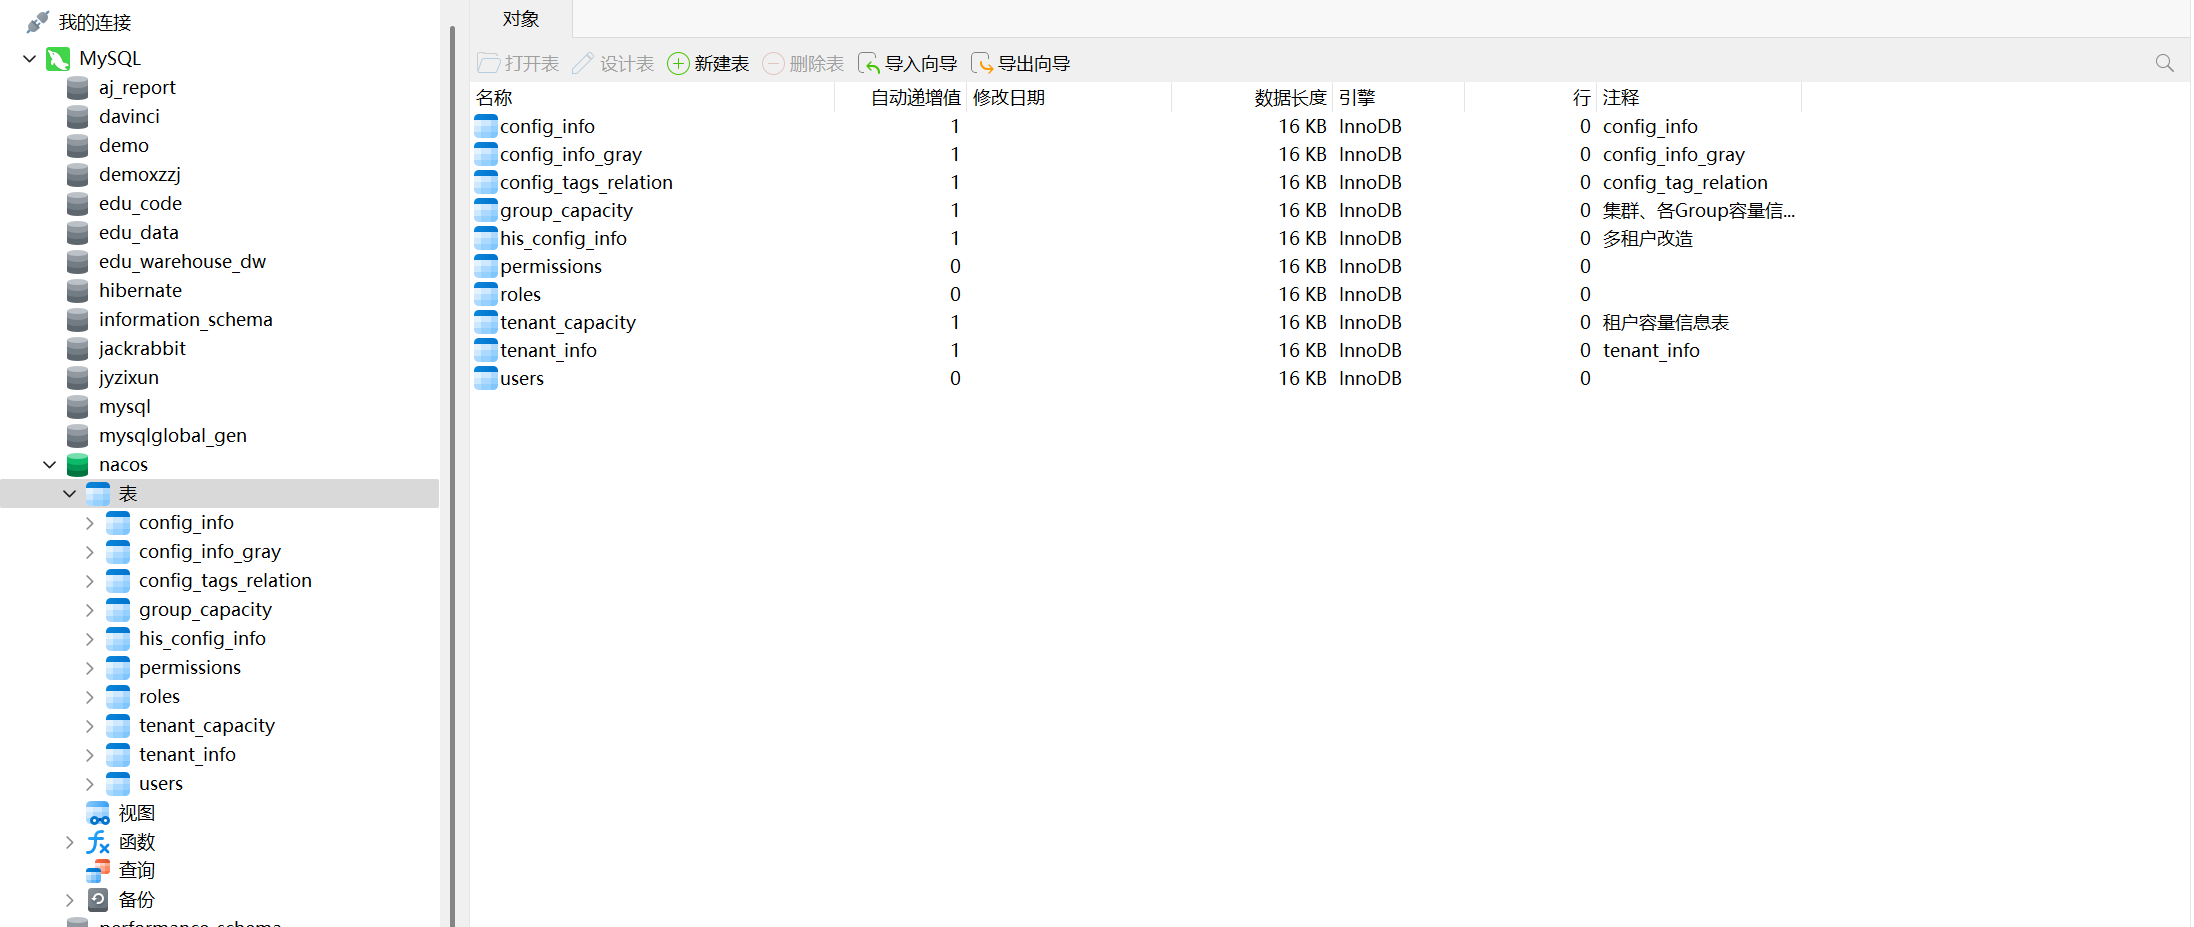Sort by the 名称 column header
2194x927 pixels.
click(494, 98)
